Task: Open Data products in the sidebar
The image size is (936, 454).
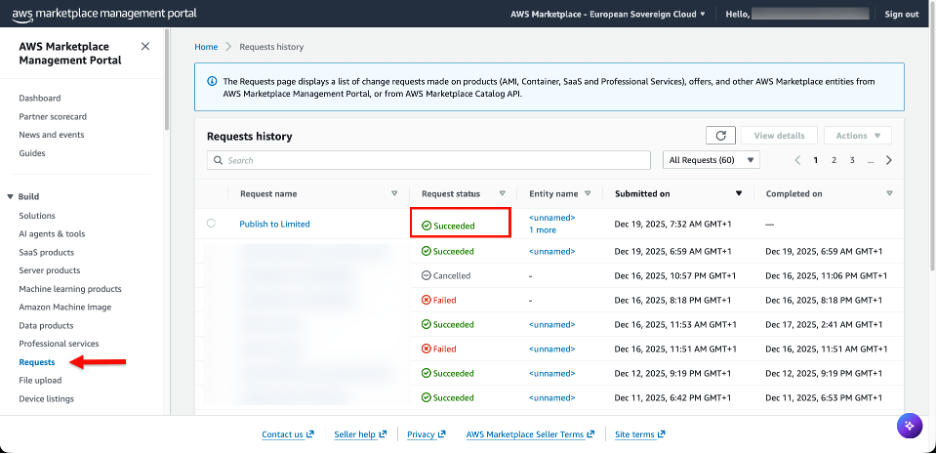Action: point(47,326)
